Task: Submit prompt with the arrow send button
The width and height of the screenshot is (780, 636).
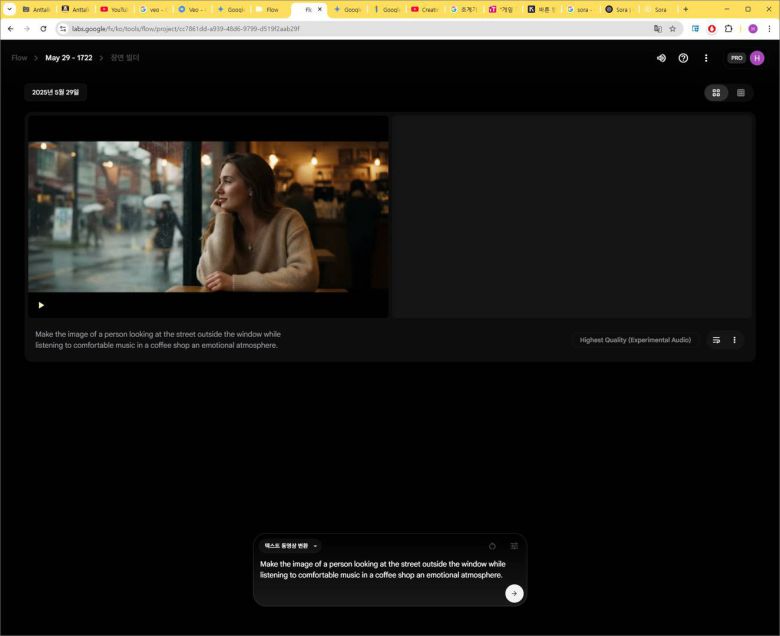Action: tap(514, 593)
